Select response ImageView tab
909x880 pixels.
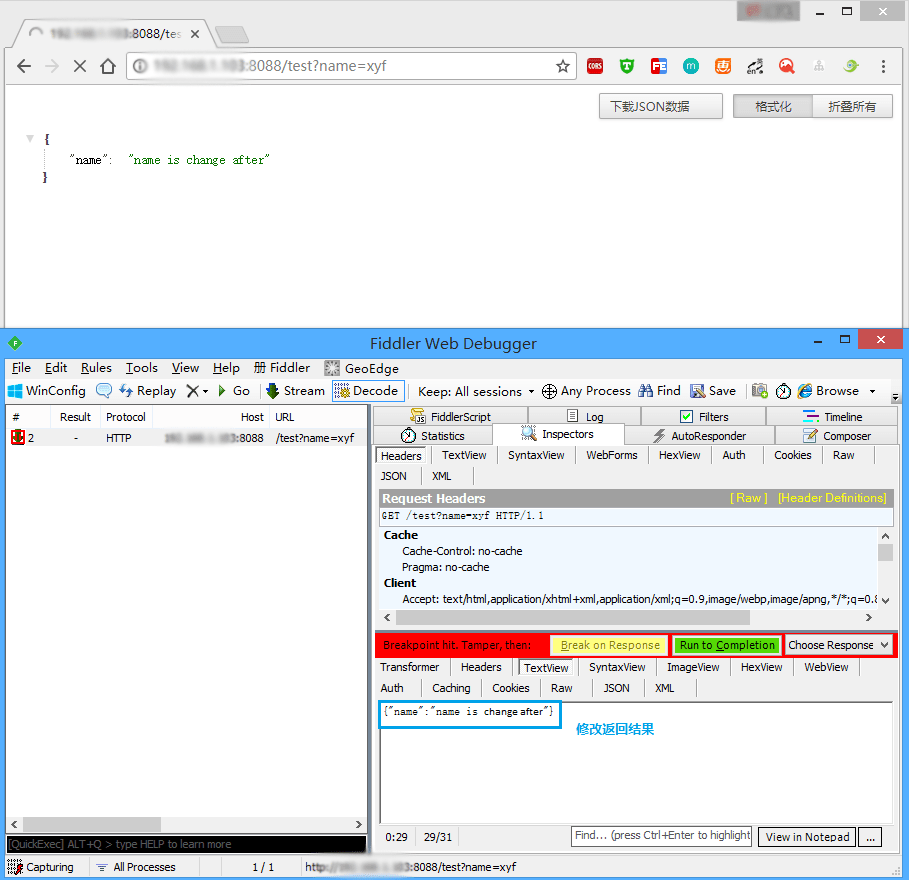[x=693, y=667]
